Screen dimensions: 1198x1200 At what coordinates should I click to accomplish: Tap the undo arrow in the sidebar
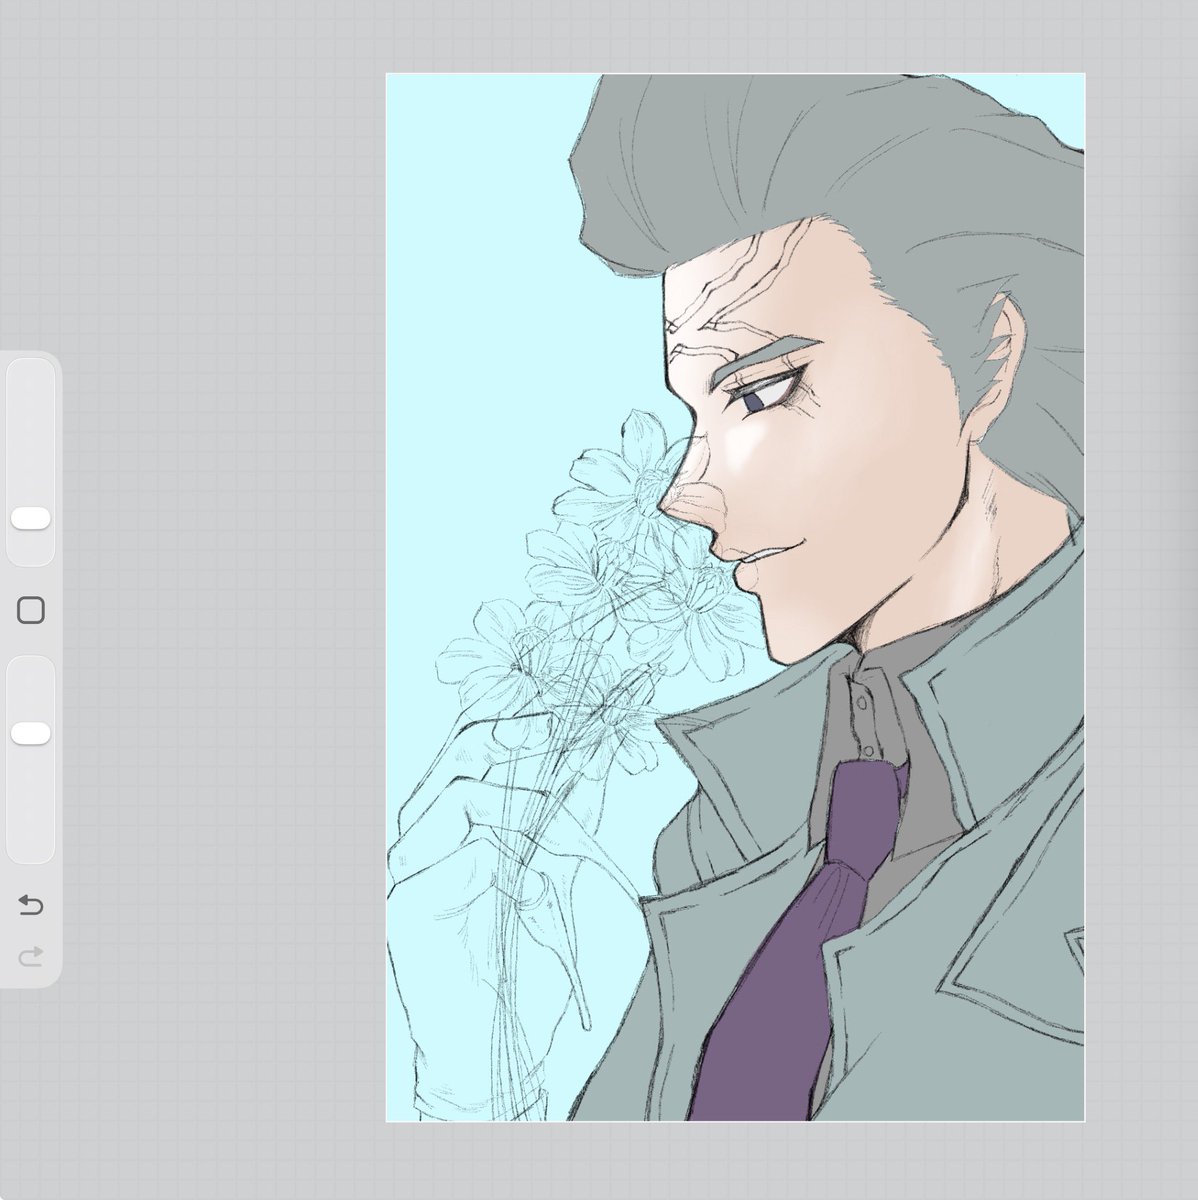point(31,906)
